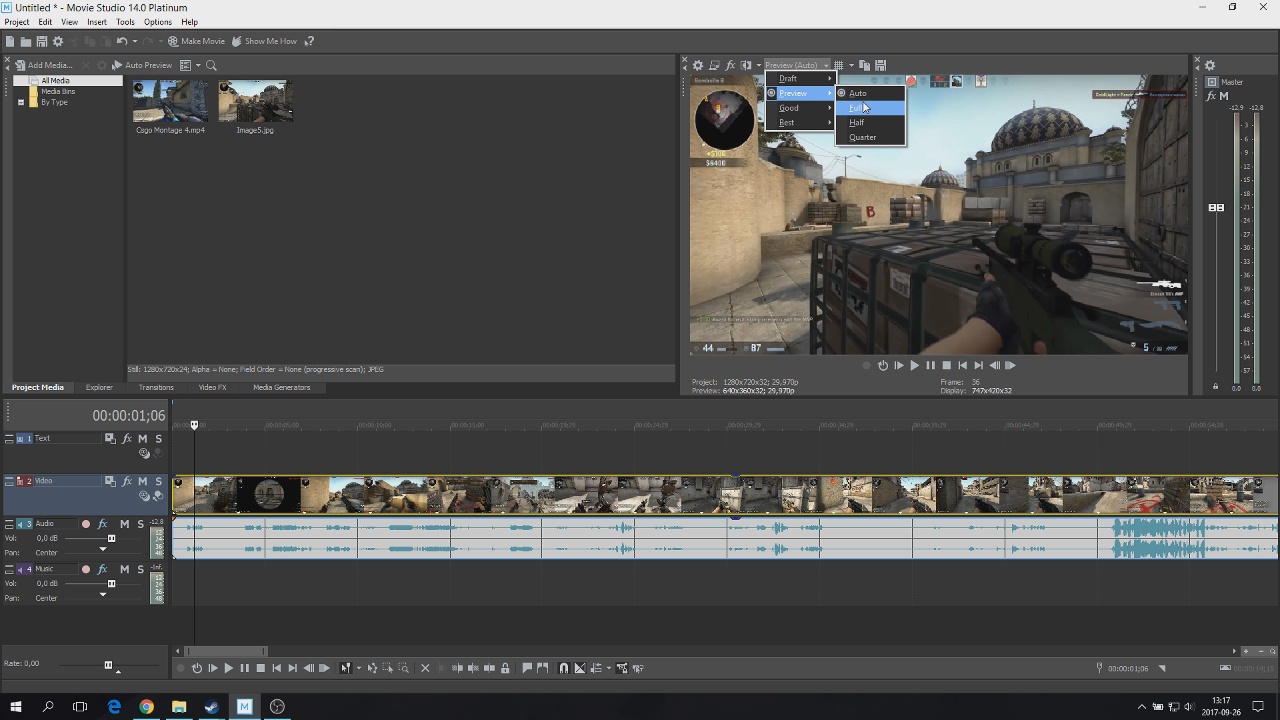Choose Full preview quality
This screenshot has height=720, width=1280.
(x=870, y=108)
